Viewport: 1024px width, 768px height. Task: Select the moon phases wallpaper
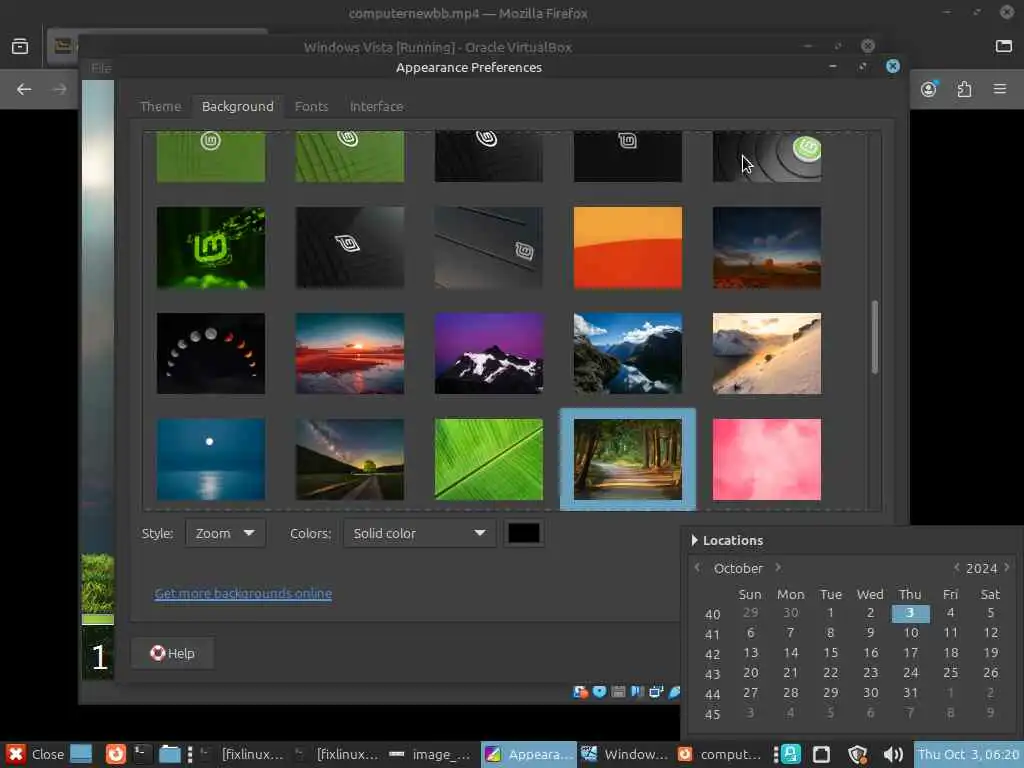pos(211,353)
